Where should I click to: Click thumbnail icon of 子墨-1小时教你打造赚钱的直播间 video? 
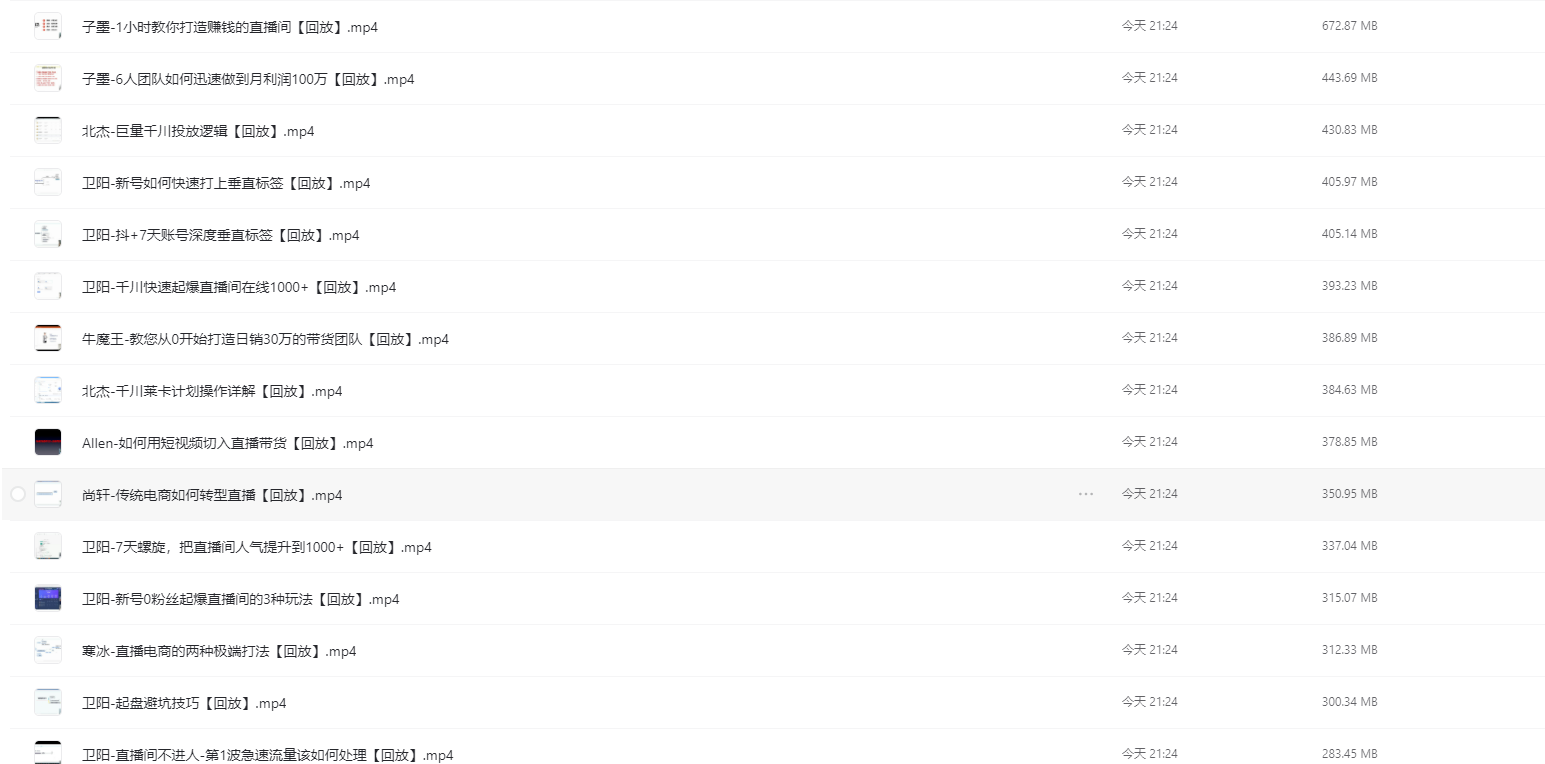point(47,26)
